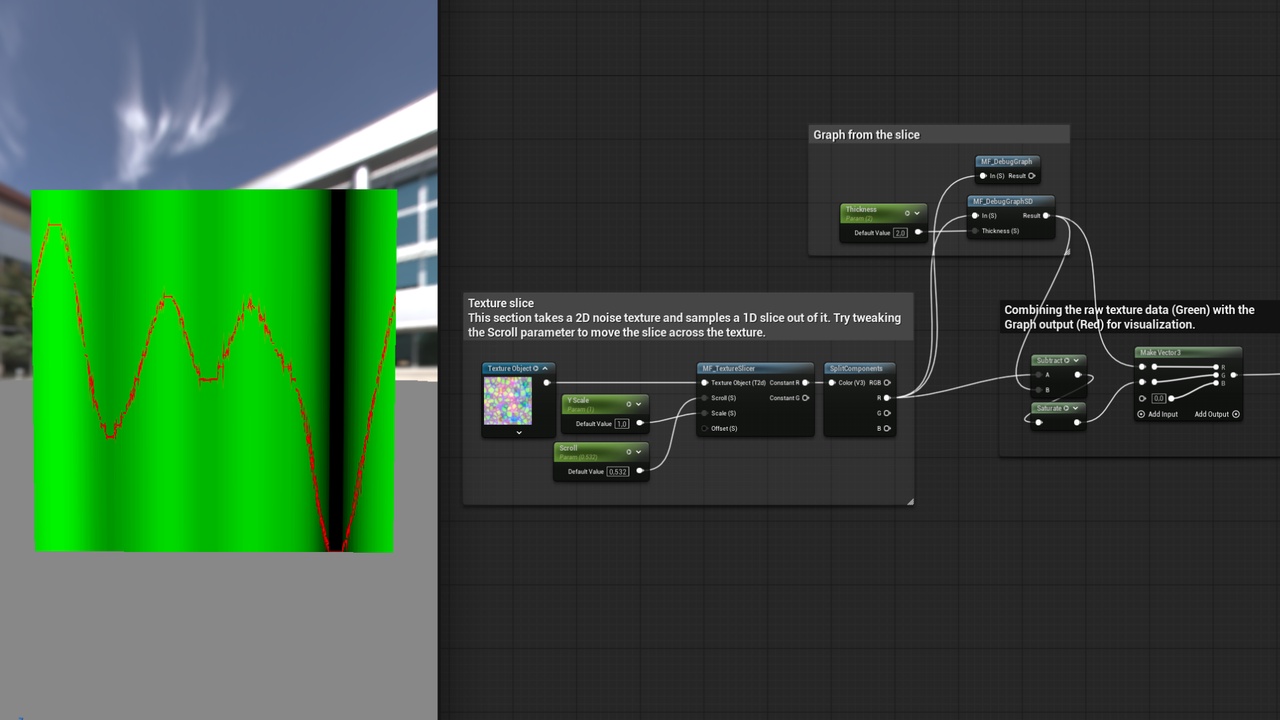Click the Saturate node output pin
The width and height of the screenshot is (1280, 720).
click(x=1077, y=422)
